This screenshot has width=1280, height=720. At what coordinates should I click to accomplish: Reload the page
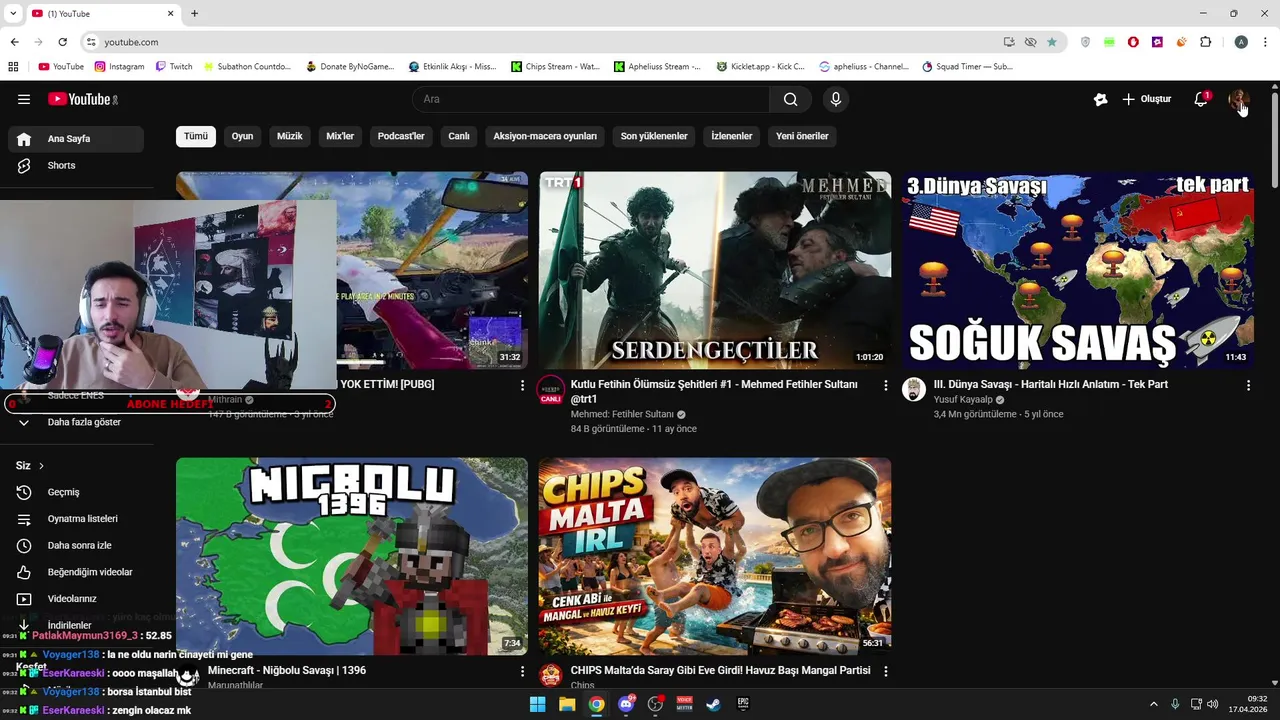(62, 42)
